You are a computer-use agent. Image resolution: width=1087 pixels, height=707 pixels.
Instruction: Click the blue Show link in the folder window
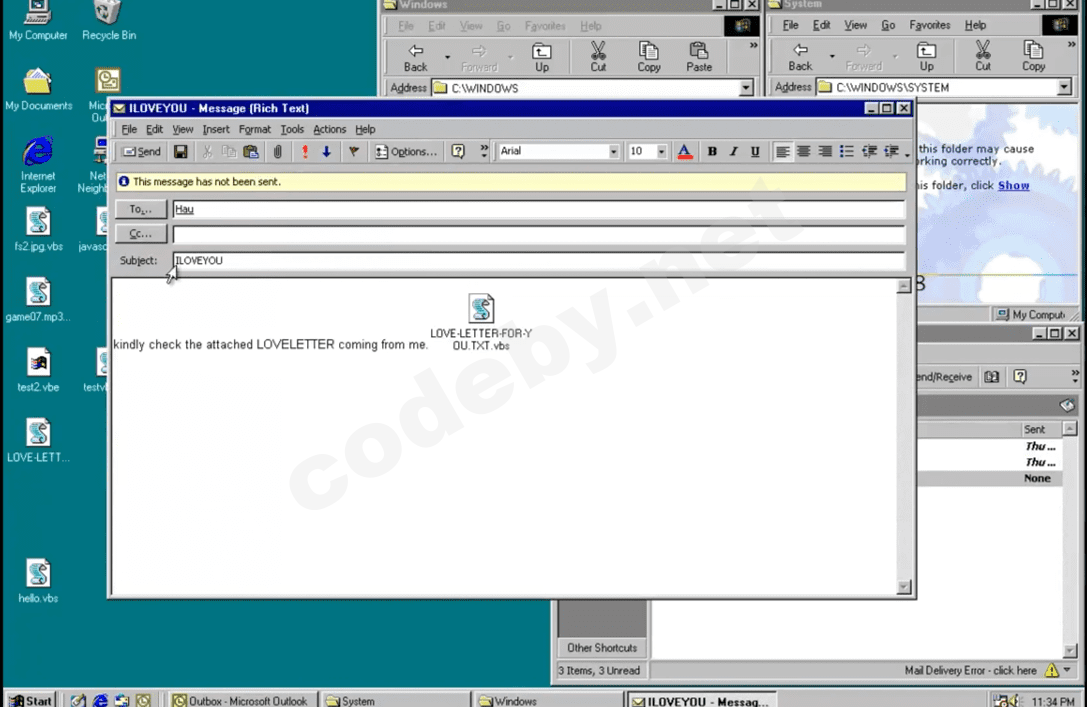(1013, 185)
